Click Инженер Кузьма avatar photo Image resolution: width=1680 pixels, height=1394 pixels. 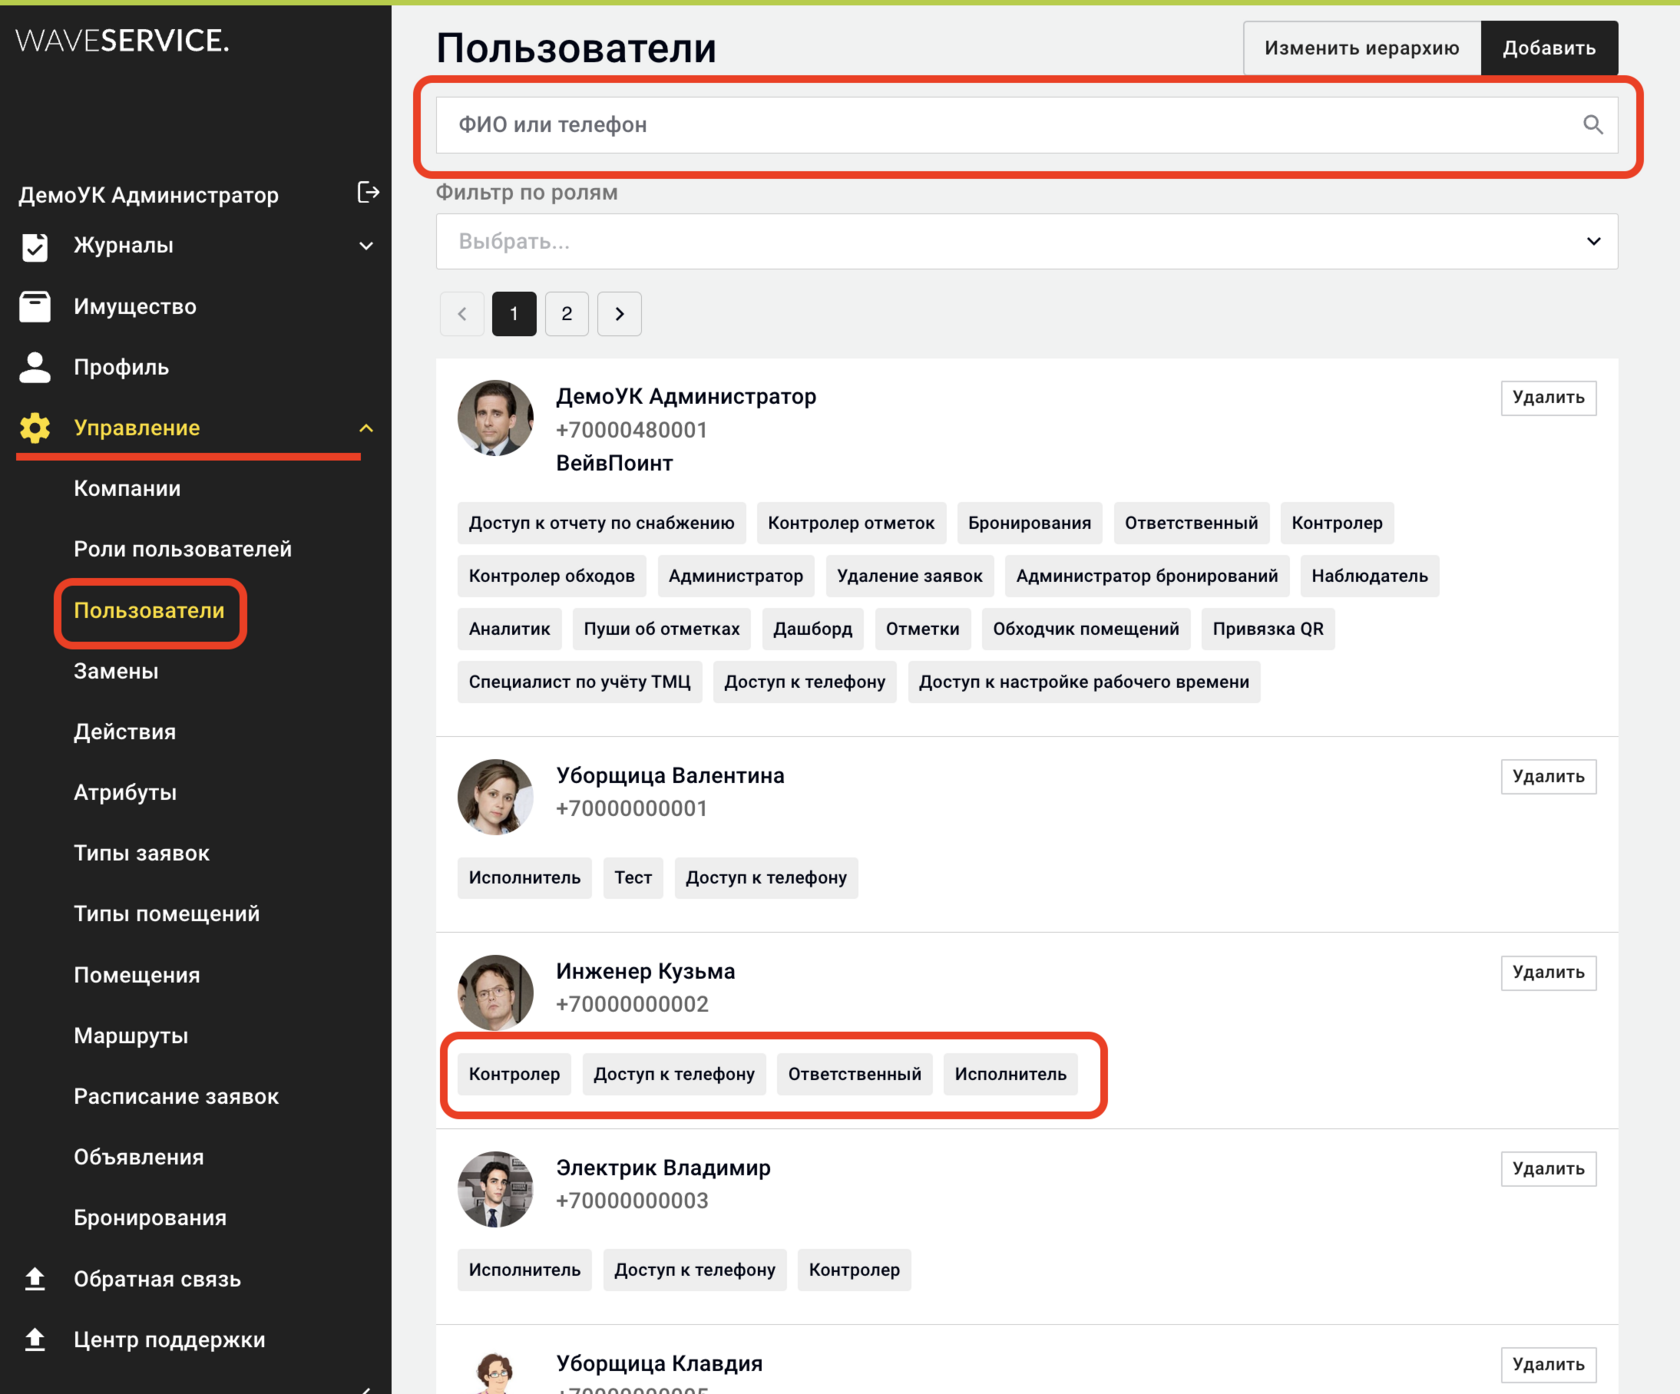(495, 993)
